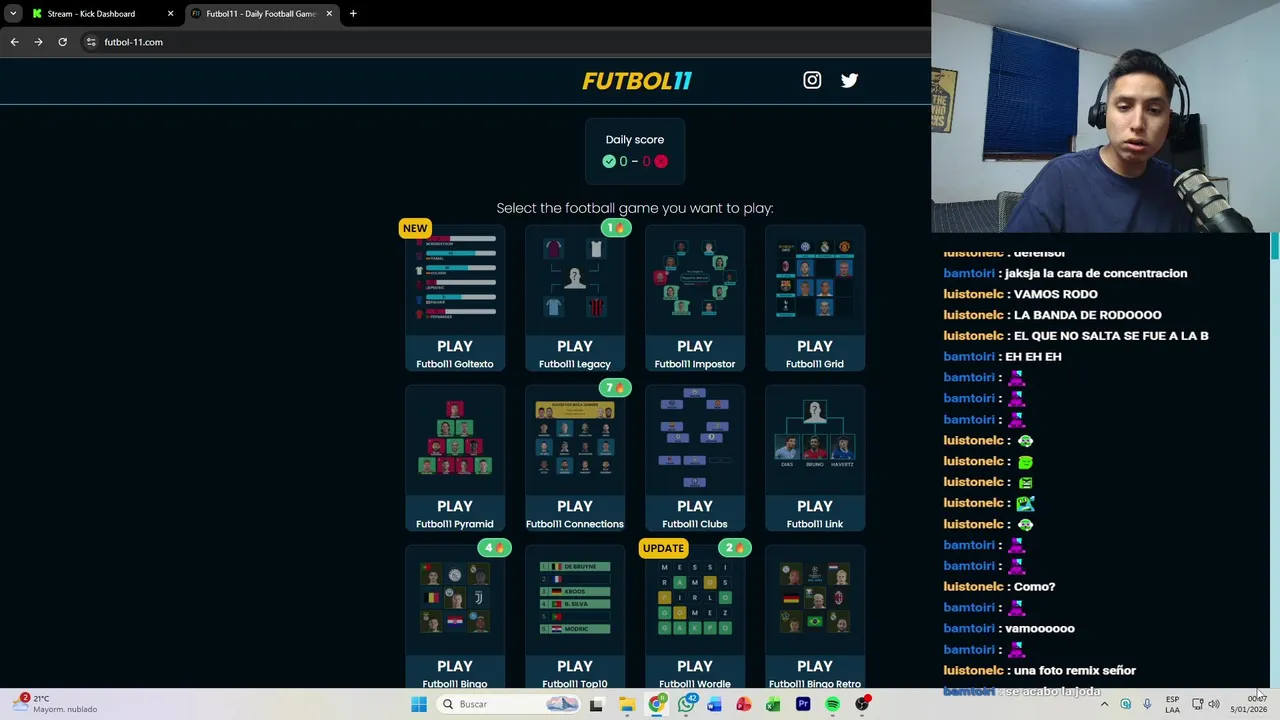Open the volume control in system tray

[1214, 704]
